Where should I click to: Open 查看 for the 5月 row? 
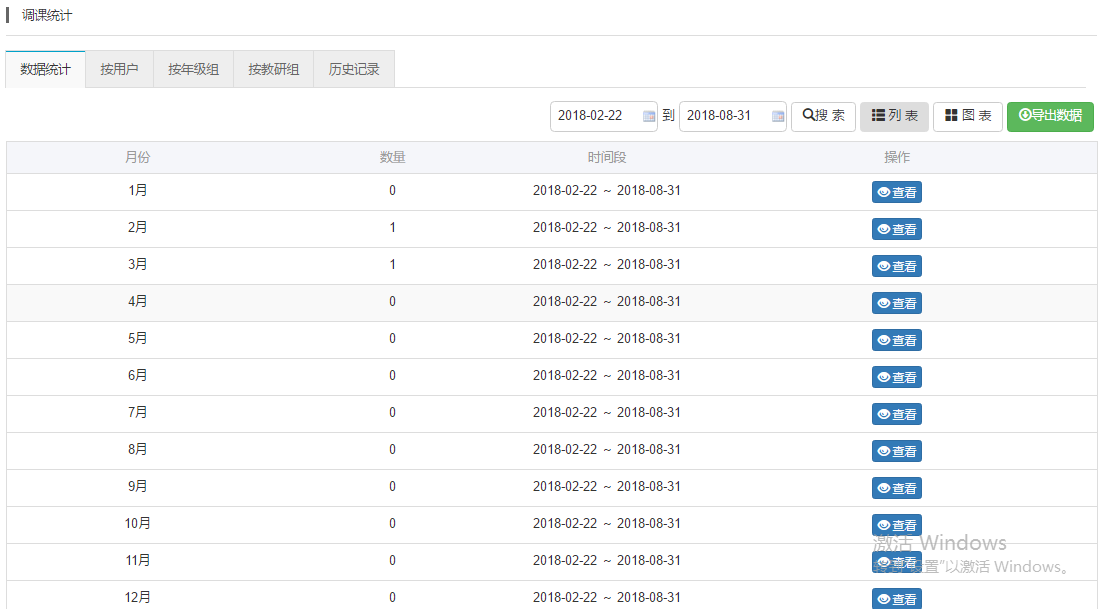click(896, 340)
